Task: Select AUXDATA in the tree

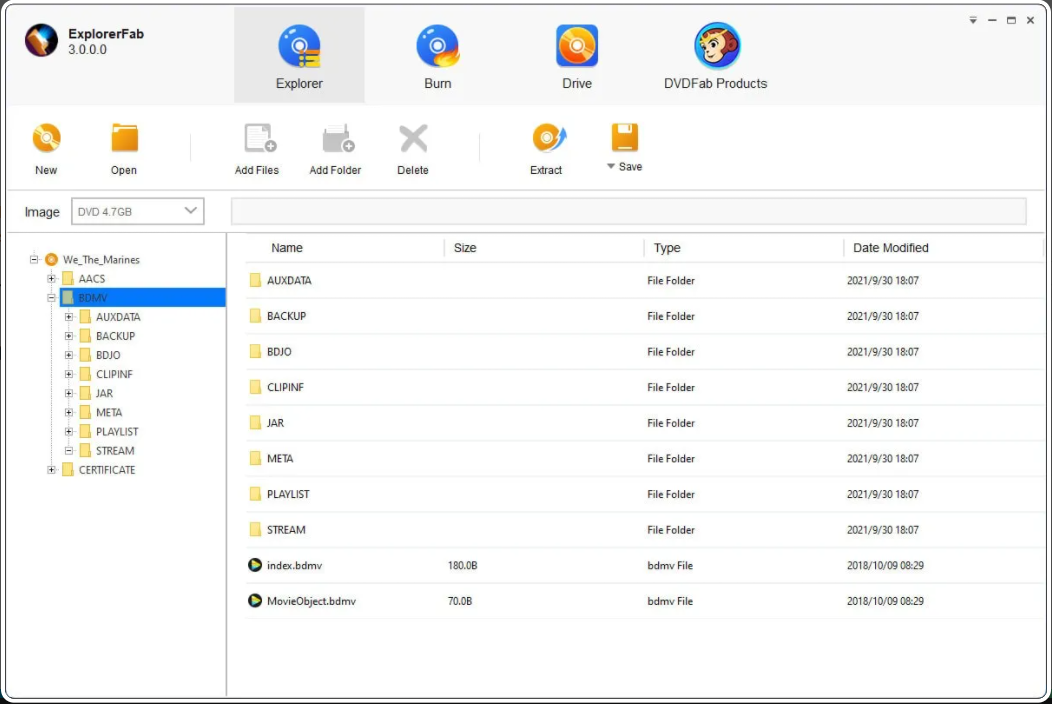Action: [118, 317]
